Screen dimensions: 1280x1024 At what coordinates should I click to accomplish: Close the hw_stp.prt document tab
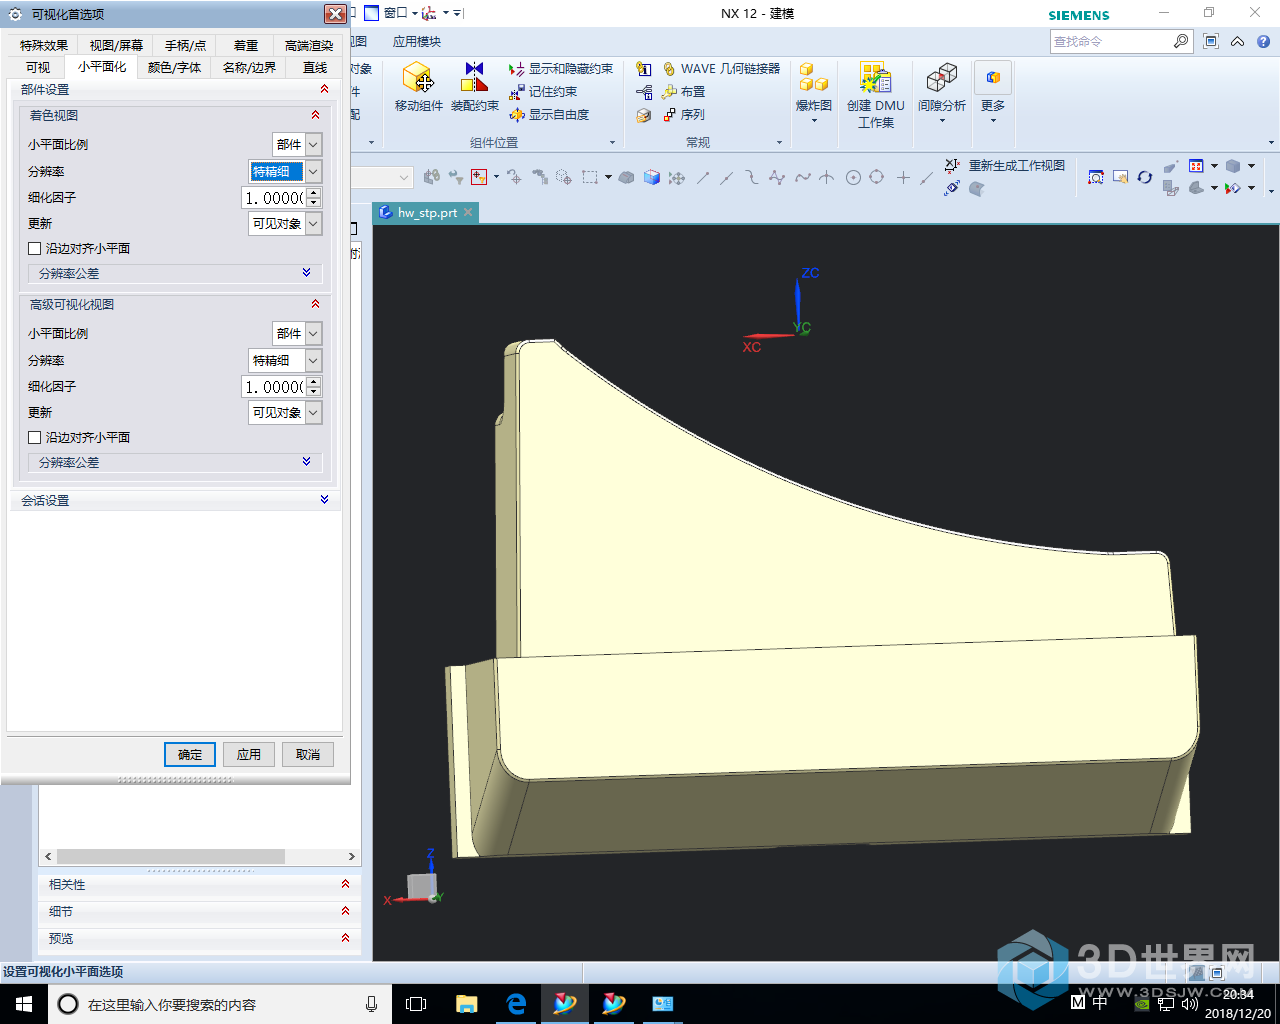click(468, 213)
